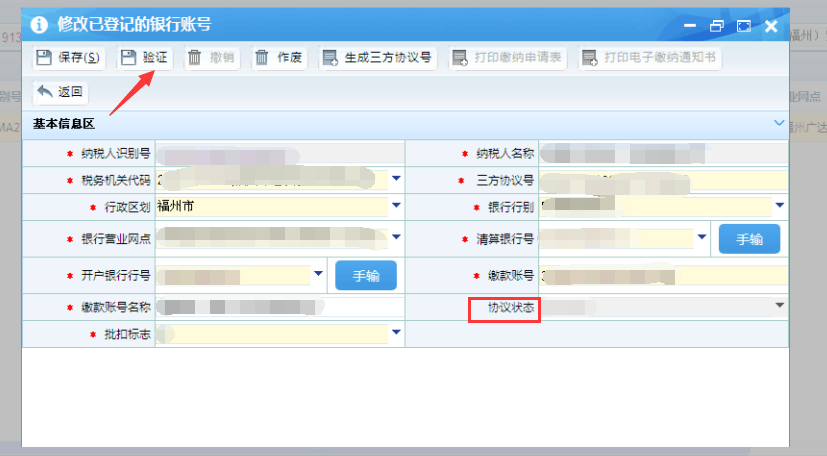Screen dimensions: 827x456
Task: Click the 验证 verify toolbar button
Action: [x=144, y=58]
